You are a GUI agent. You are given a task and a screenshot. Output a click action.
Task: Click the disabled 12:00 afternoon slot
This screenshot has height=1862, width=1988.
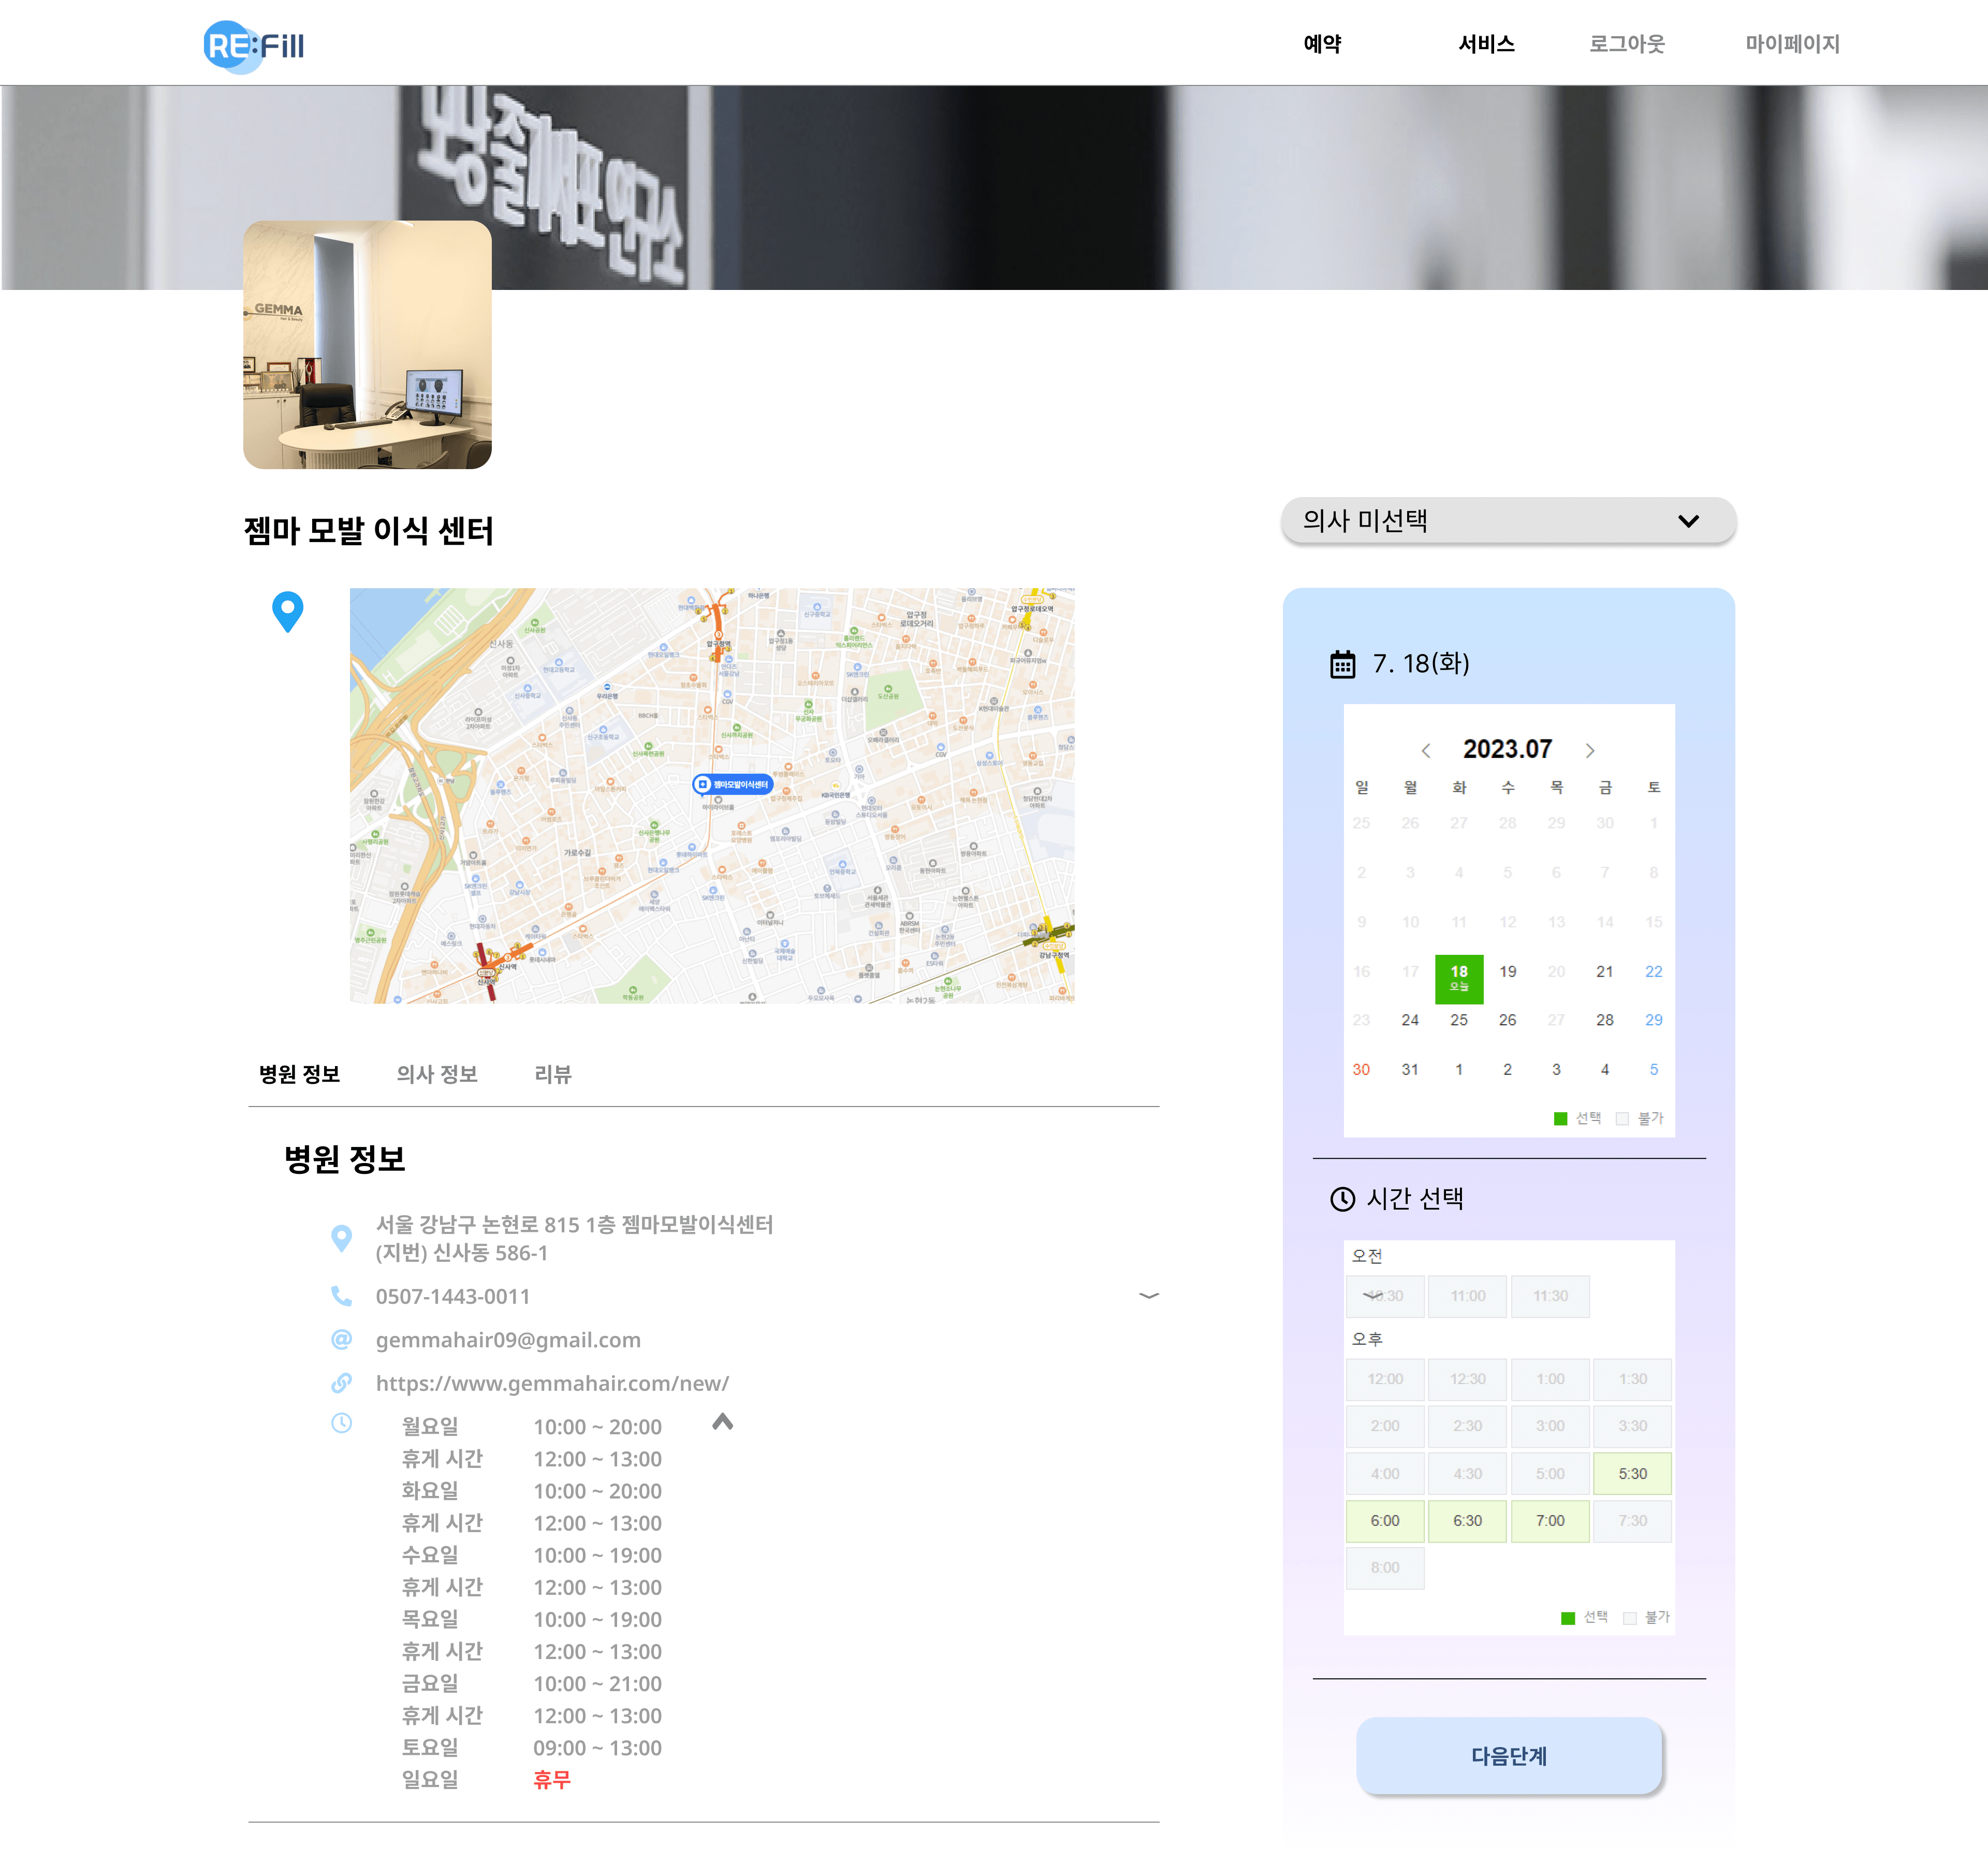coord(1385,1379)
